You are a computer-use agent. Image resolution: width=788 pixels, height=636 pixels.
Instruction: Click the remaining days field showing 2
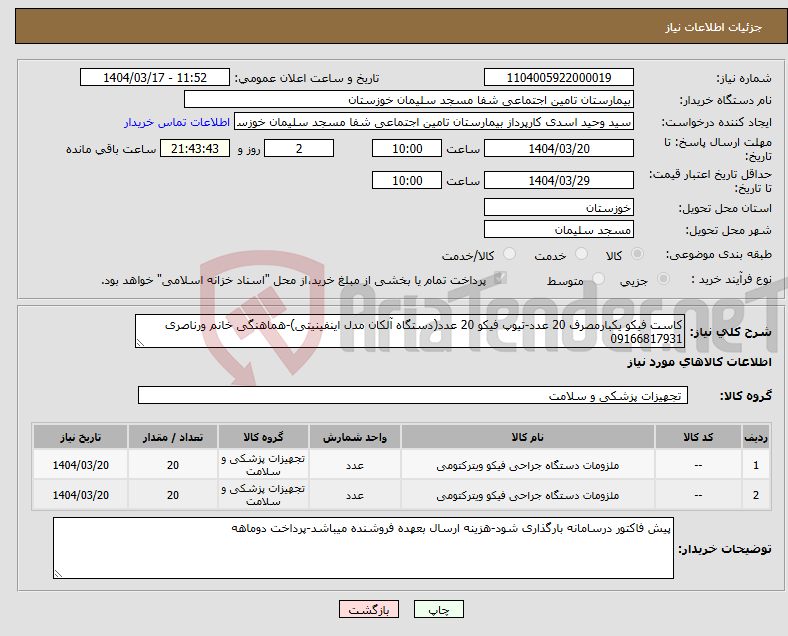pyautogui.click(x=299, y=149)
